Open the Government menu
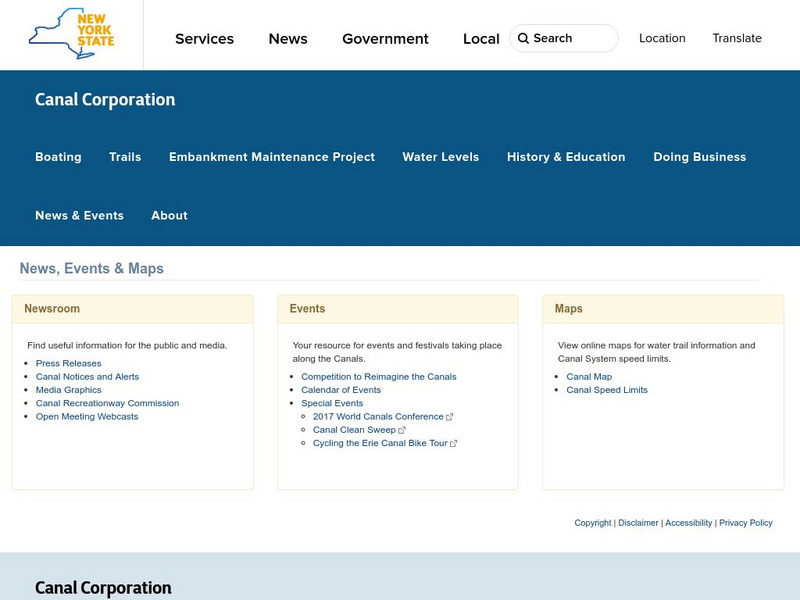Image resolution: width=800 pixels, height=600 pixels. pyautogui.click(x=385, y=39)
